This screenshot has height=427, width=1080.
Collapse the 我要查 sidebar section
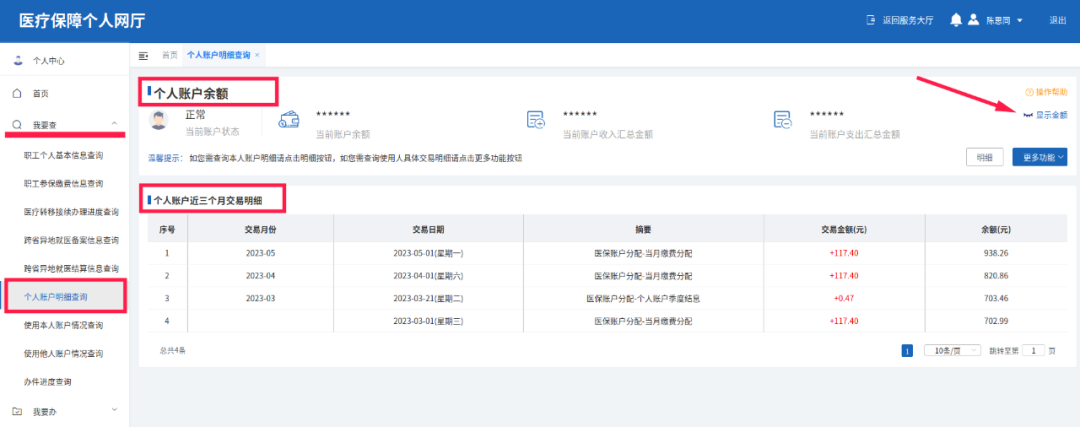coord(114,124)
